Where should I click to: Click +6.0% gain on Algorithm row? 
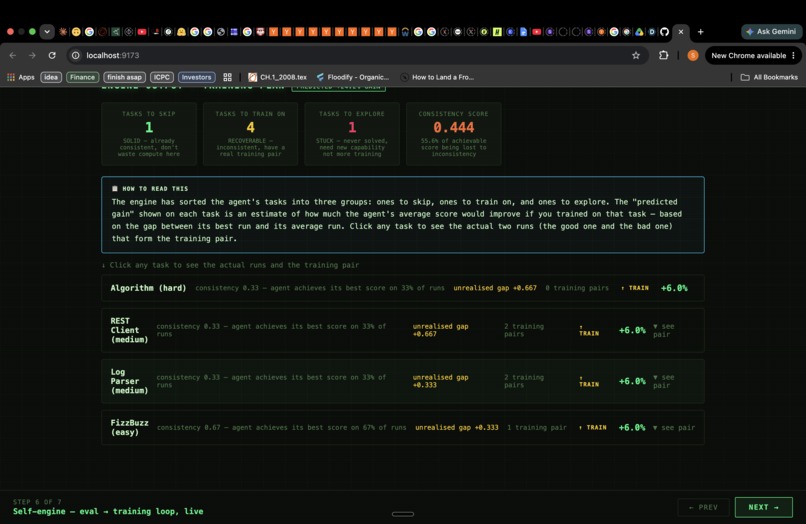[x=674, y=288]
